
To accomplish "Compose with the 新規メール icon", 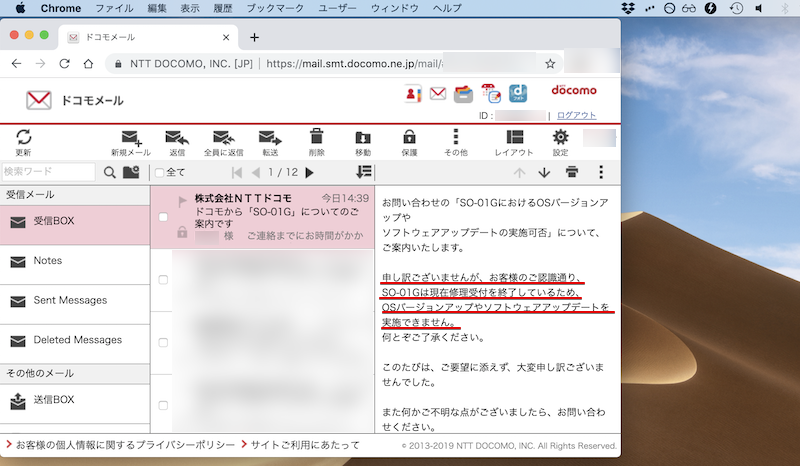I will coord(131,138).
